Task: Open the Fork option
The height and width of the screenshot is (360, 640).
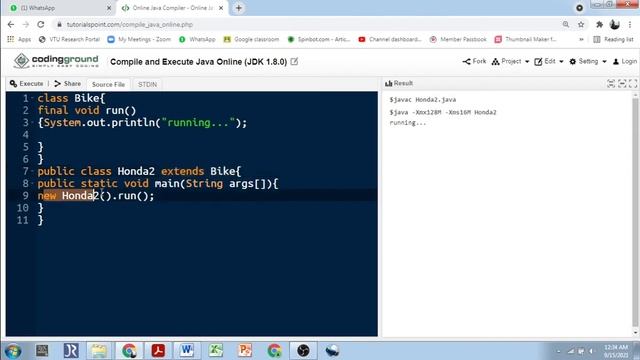Action: pyautogui.click(x=474, y=61)
